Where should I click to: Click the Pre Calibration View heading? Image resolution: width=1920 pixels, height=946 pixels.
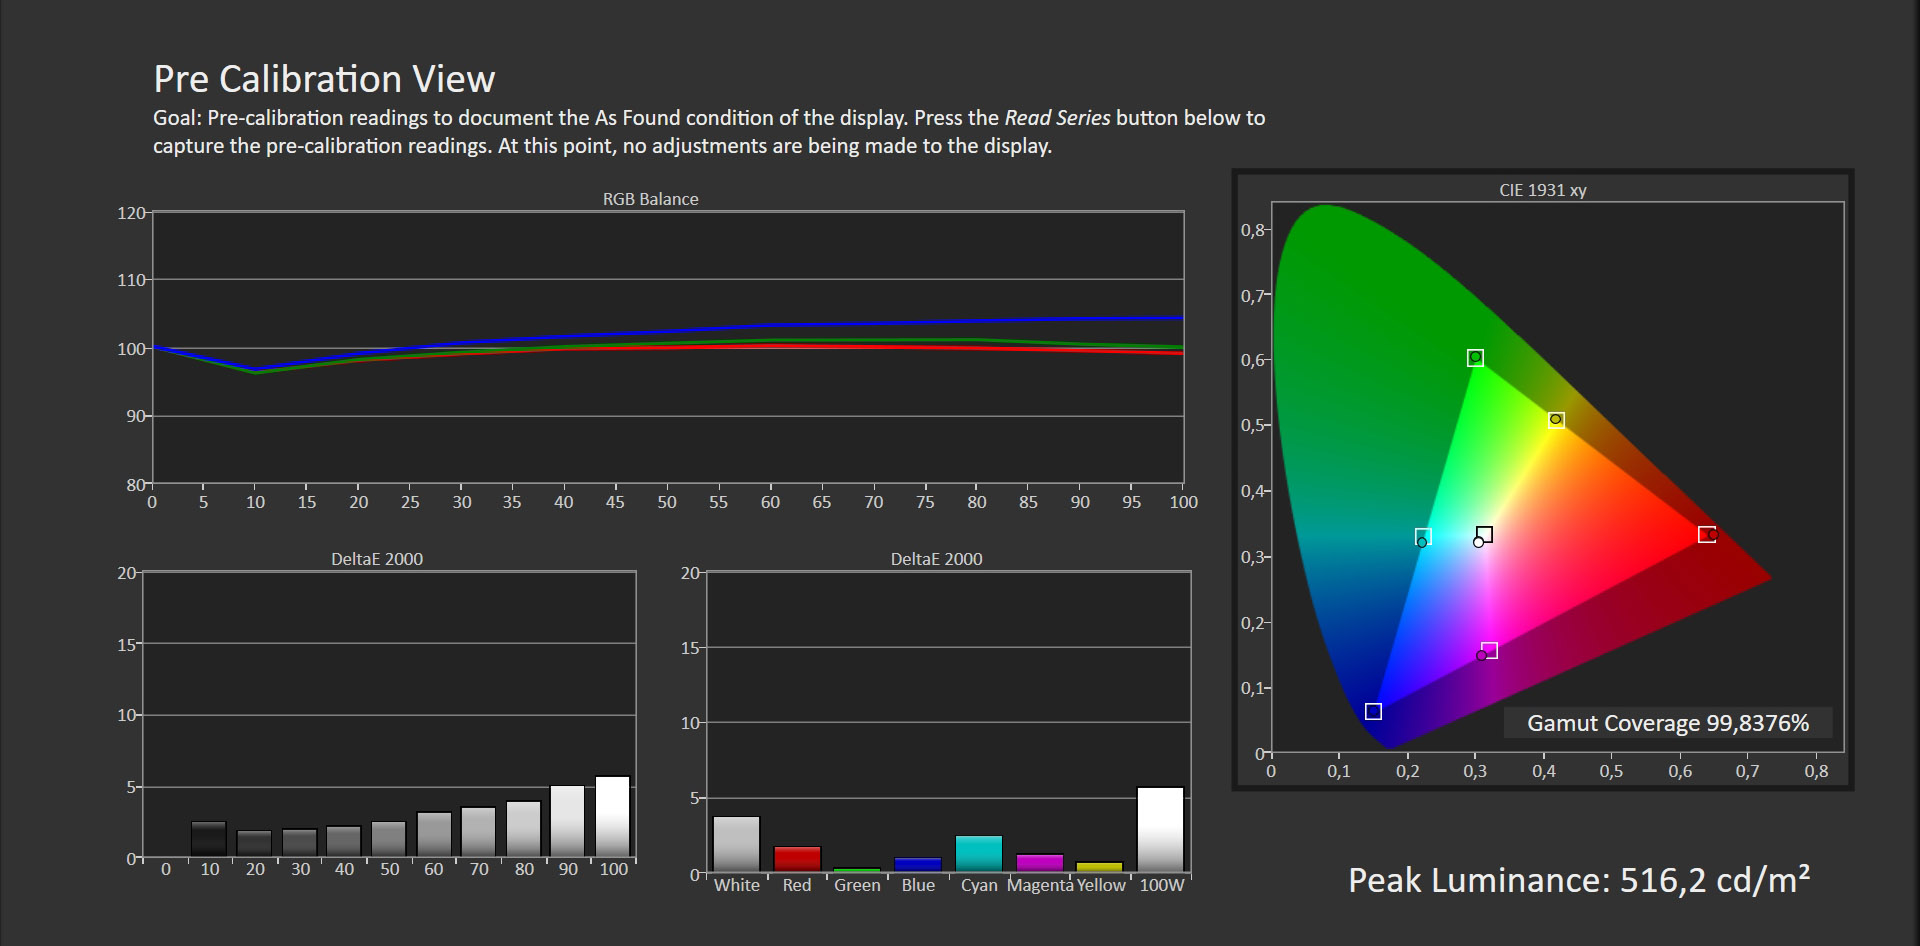324,79
